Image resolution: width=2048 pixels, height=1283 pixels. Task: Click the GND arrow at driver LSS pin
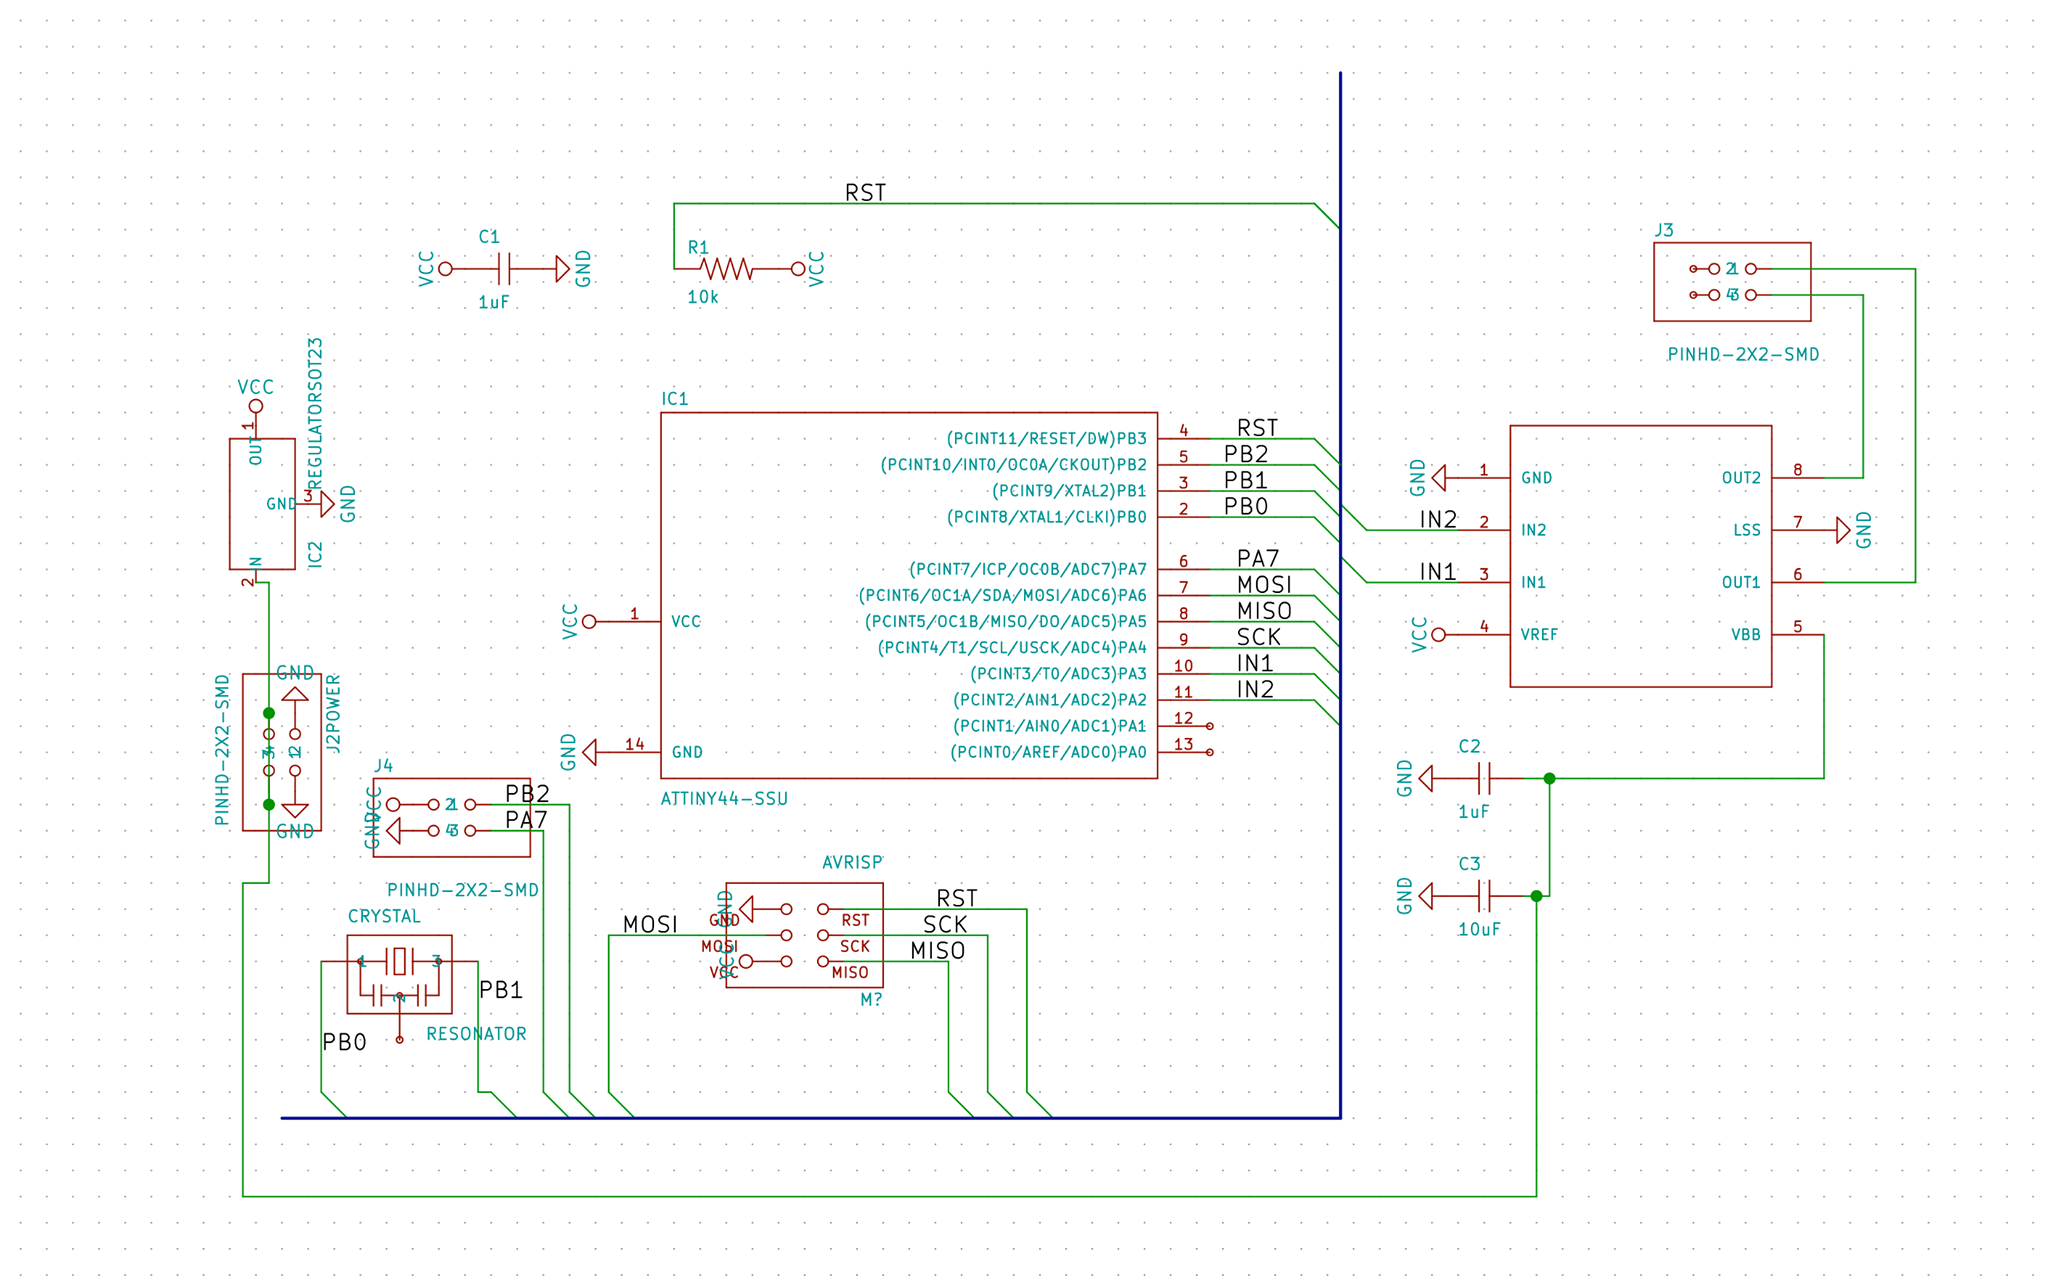point(1843,530)
